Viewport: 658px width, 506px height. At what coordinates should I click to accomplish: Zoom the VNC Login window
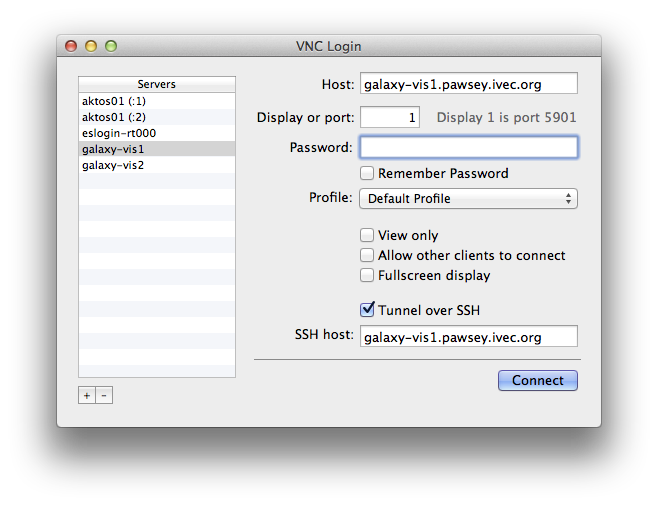point(111,46)
